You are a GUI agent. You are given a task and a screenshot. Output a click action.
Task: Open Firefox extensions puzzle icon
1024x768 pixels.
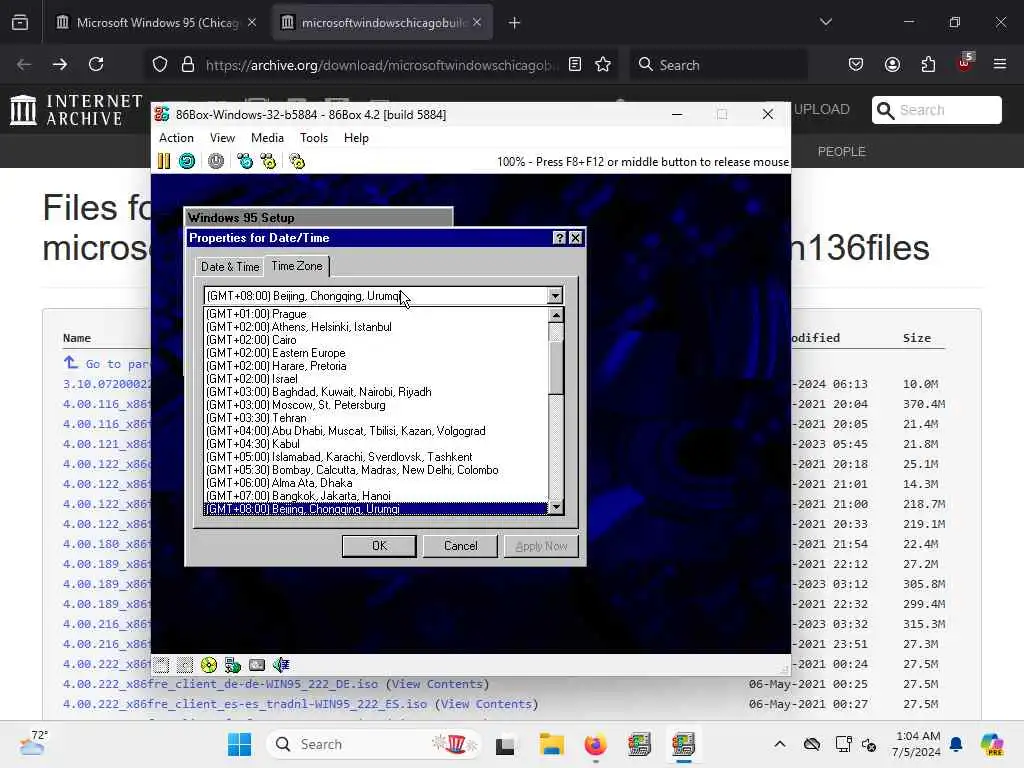(928, 65)
